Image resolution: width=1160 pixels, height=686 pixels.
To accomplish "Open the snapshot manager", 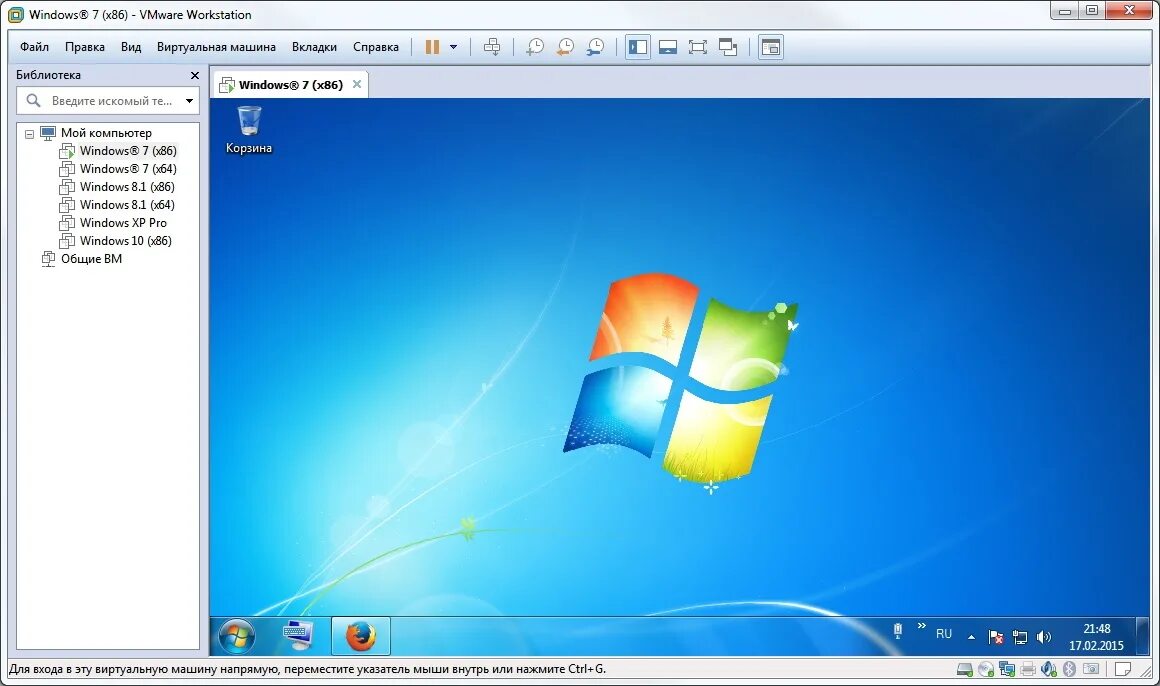I will point(596,47).
